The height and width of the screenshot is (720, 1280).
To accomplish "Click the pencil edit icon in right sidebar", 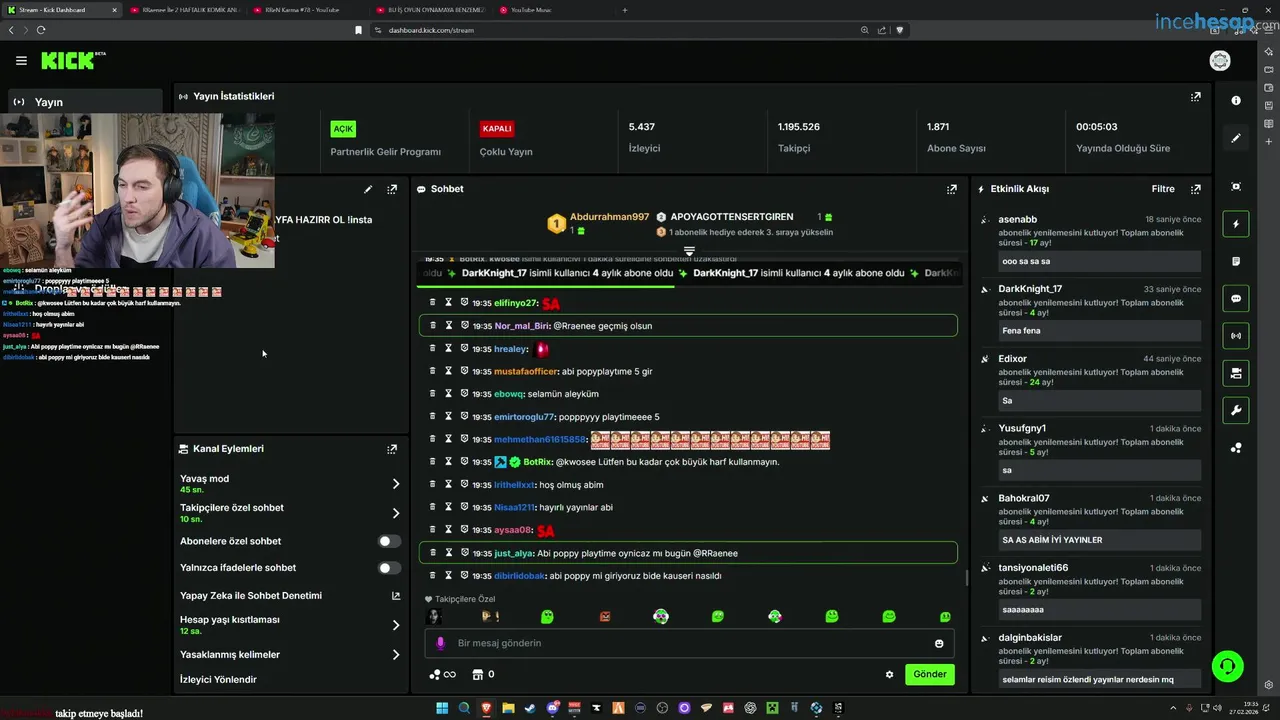I will pyautogui.click(x=1236, y=138).
